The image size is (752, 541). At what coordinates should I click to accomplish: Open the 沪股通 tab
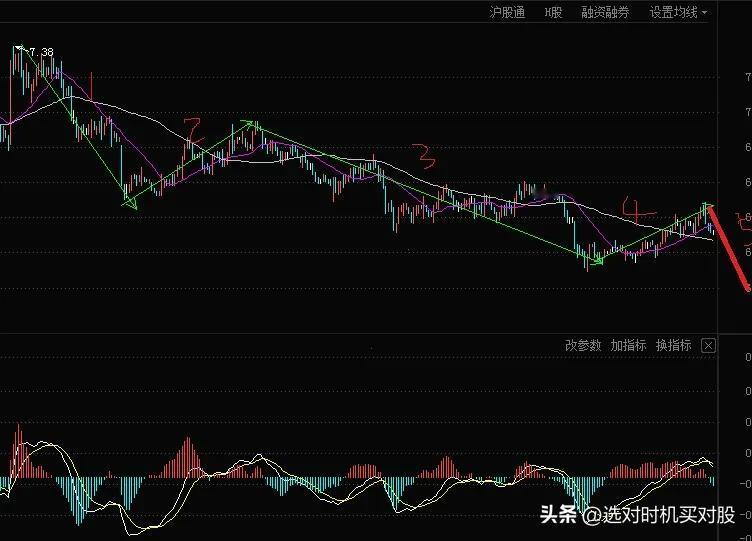507,12
